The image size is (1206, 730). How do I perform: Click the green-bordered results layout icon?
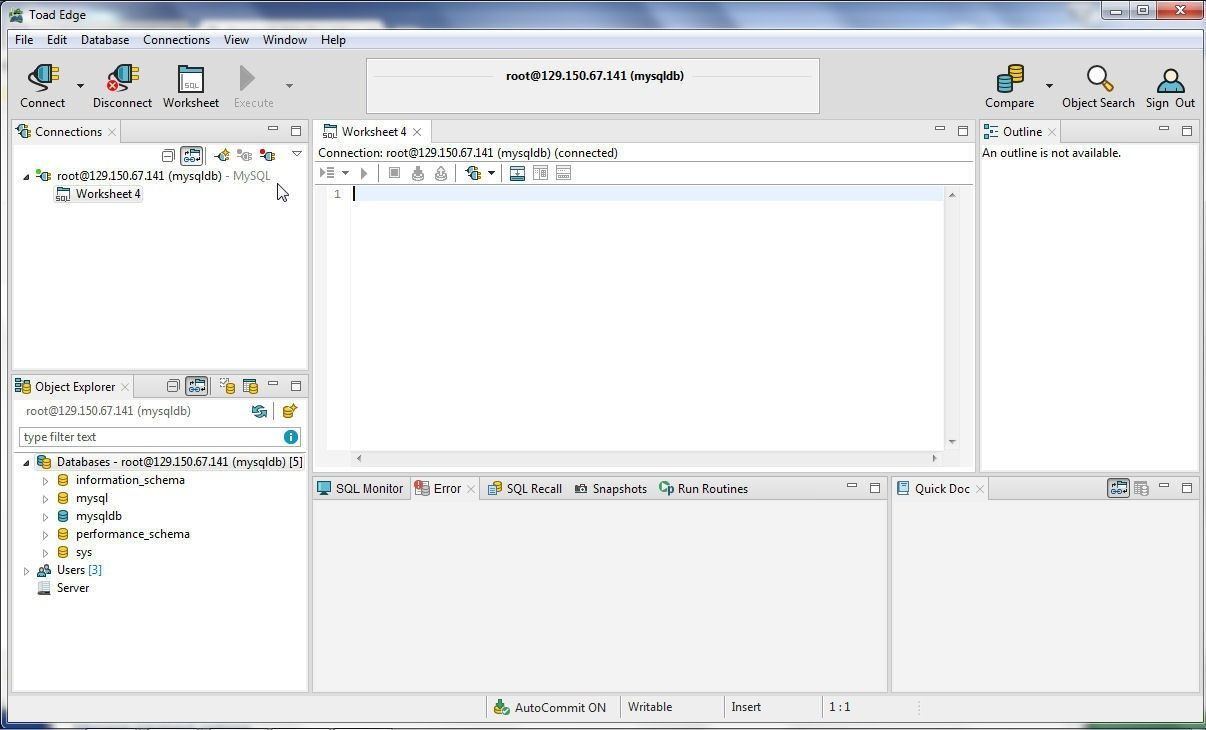click(517, 173)
